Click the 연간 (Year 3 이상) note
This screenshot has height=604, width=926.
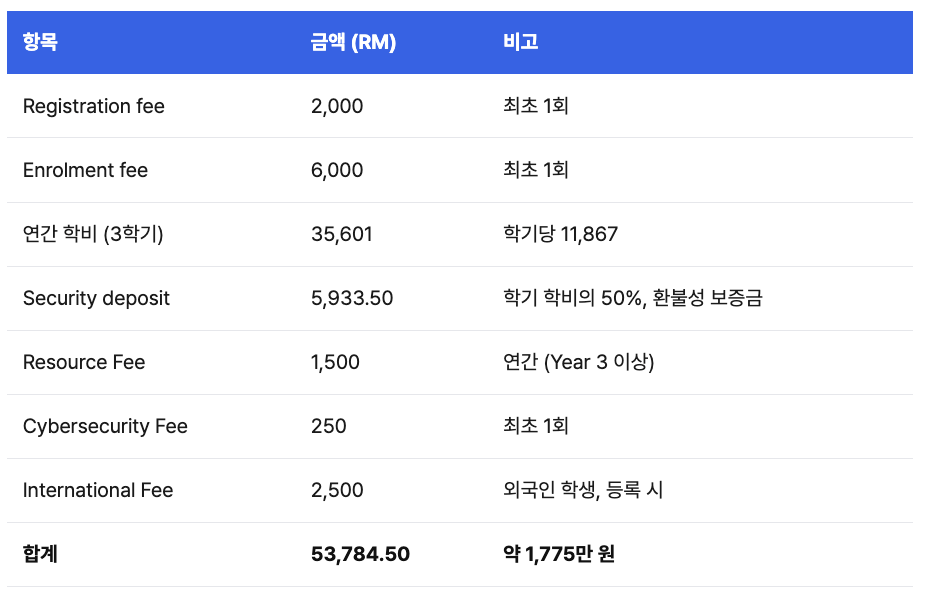579,362
